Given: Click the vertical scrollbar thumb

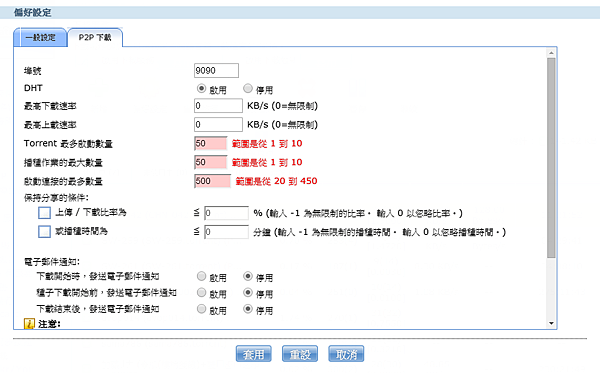Looking at the screenshot, I should 551,158.
